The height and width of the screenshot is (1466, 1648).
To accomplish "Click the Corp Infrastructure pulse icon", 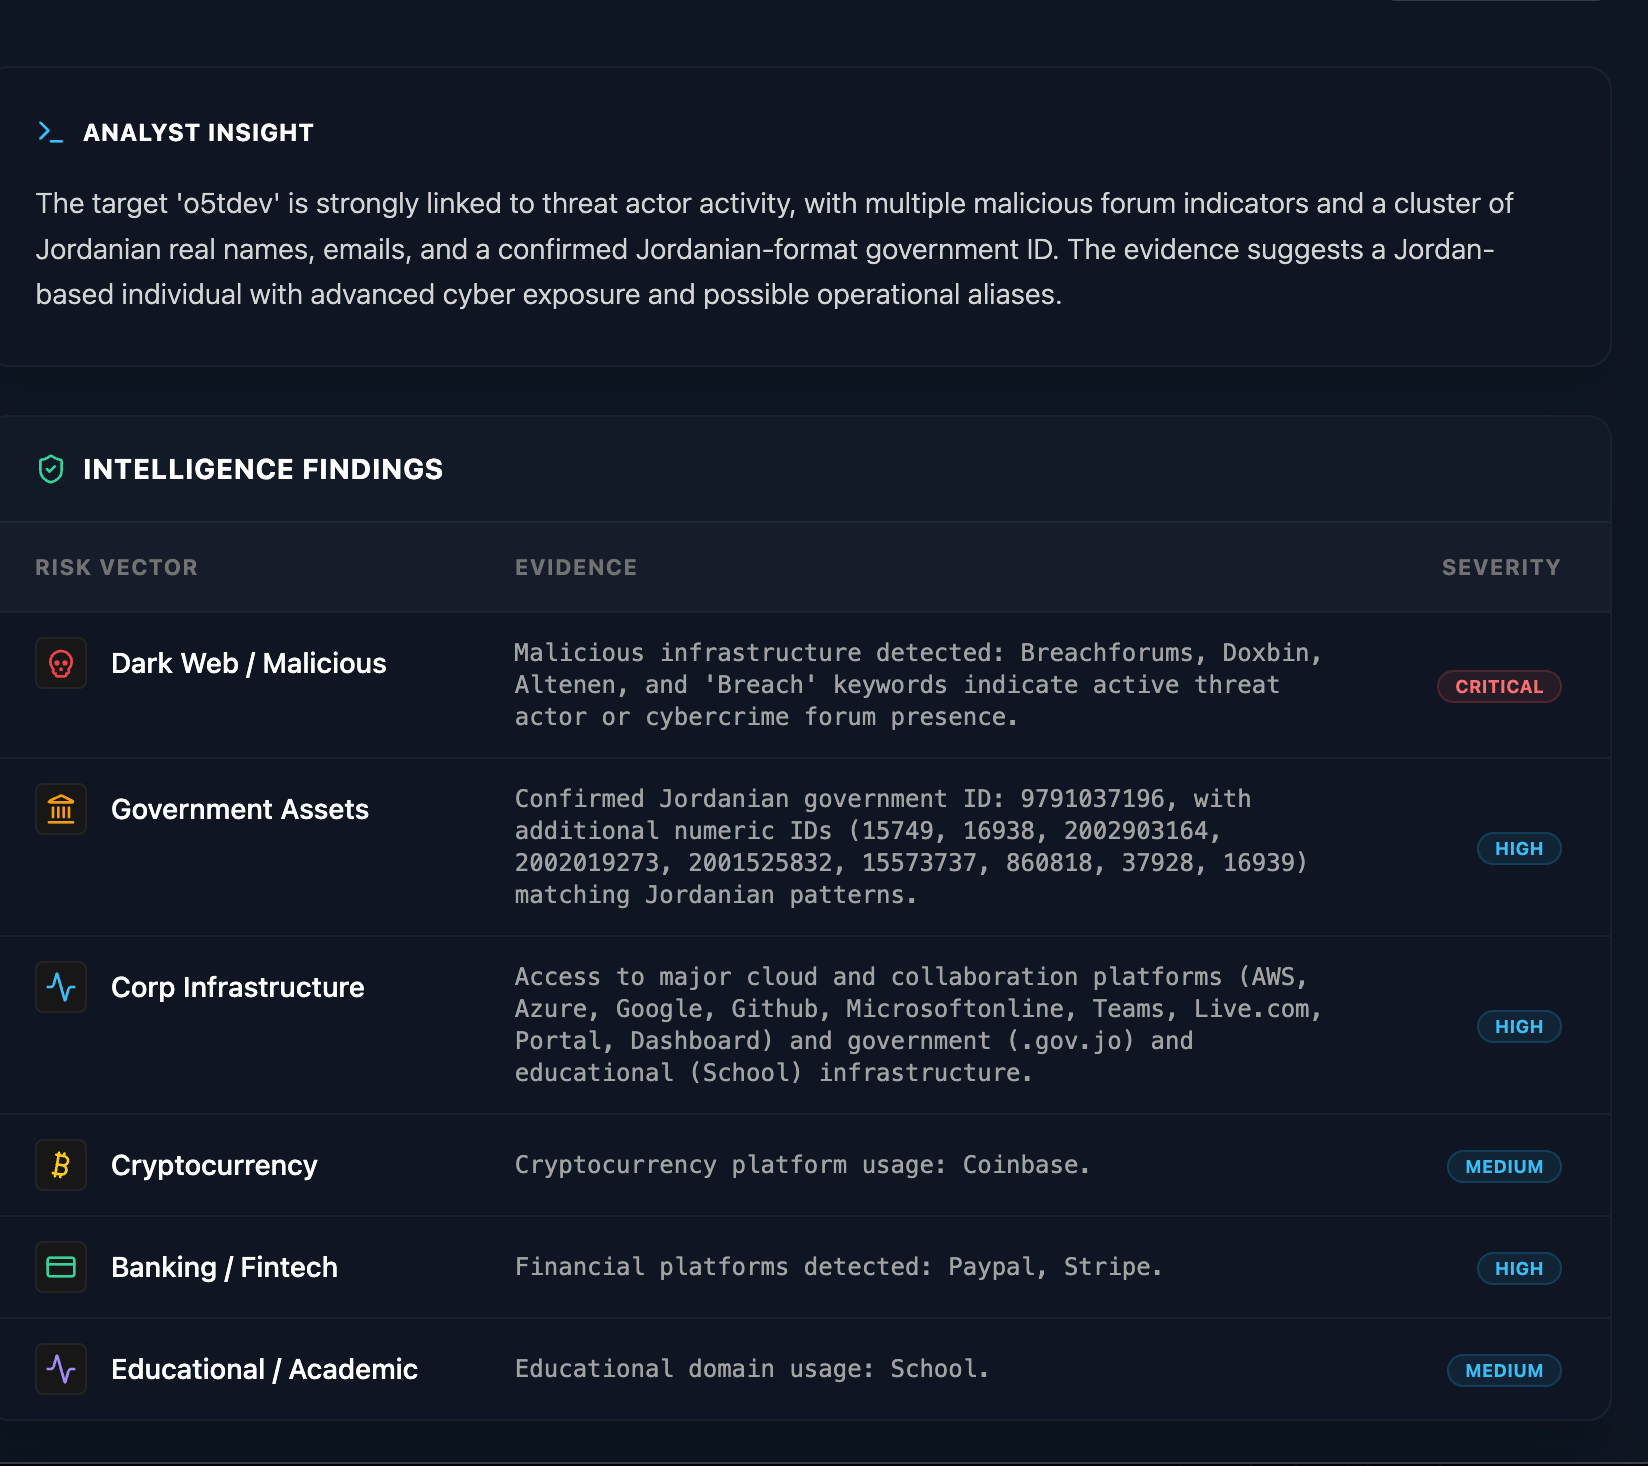I will (61, 987).
